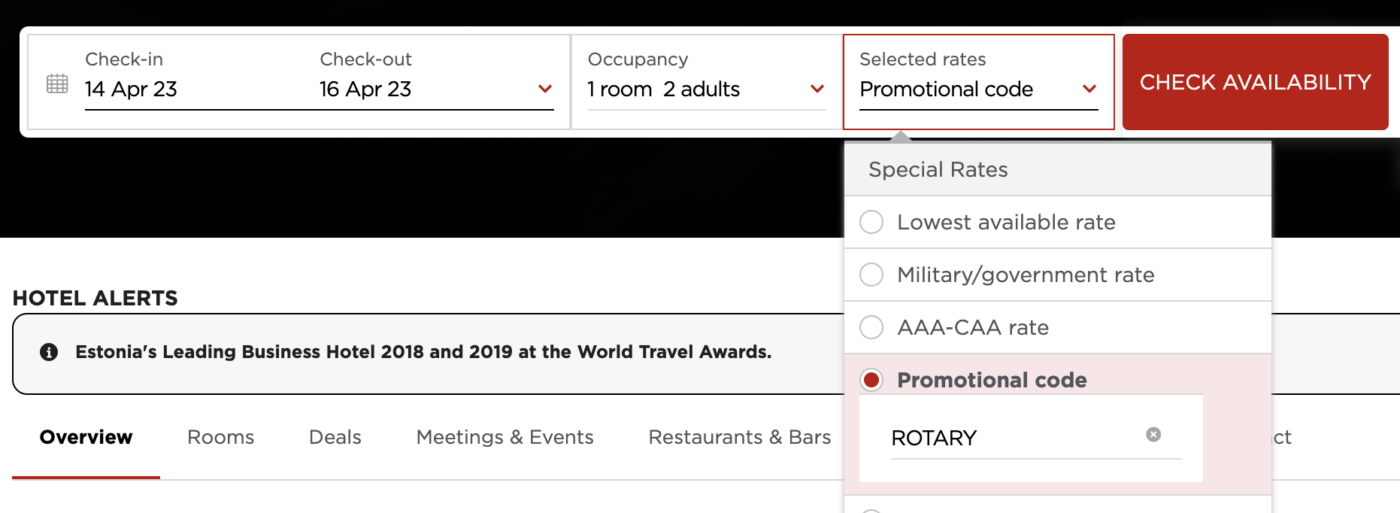The width and height of the screenshot is (1400, 513).
Task: Go to the Meetings & Events tab
Action: click(505, 437)
